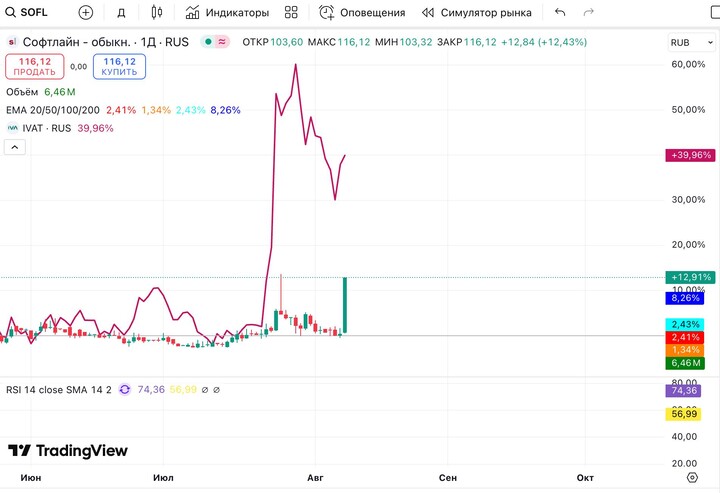This screenshot has width=720, height=493.
Task: Start the Симулятор рынка replay
Action: 477,12
